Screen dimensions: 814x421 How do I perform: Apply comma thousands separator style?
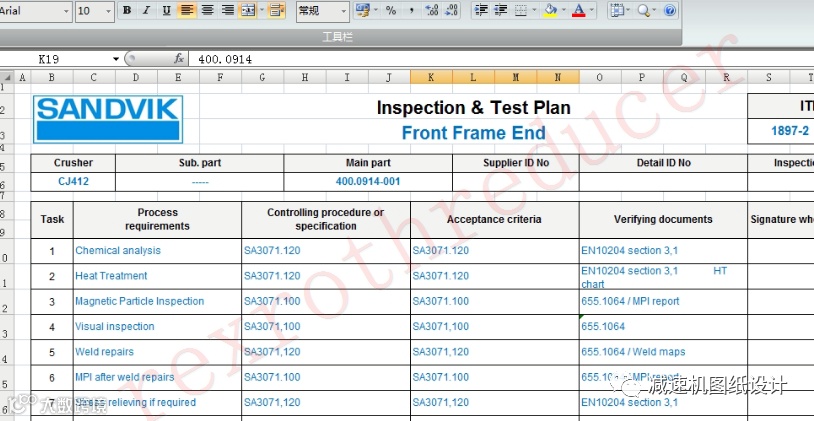click(x=411, y=10)
